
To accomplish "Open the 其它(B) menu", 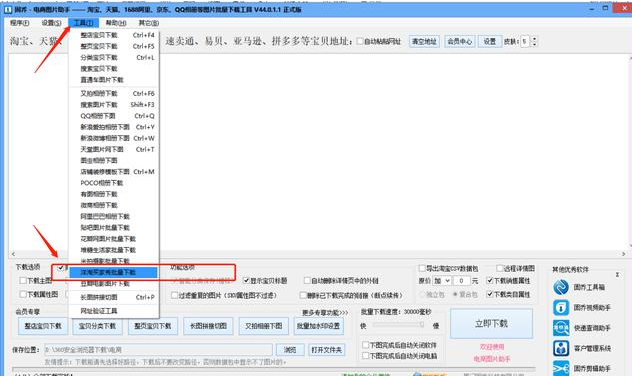I will [149, 23].
